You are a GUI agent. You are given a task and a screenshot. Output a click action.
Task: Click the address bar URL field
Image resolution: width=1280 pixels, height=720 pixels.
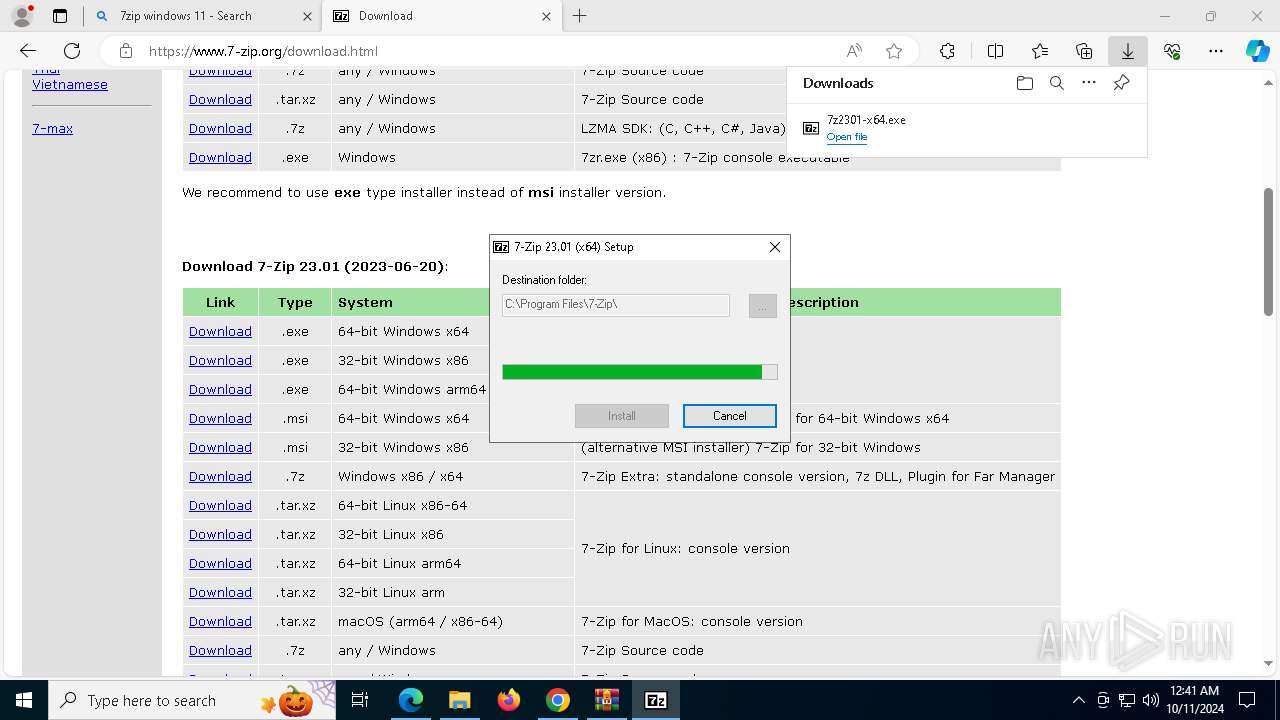click(x=480, y=51)
